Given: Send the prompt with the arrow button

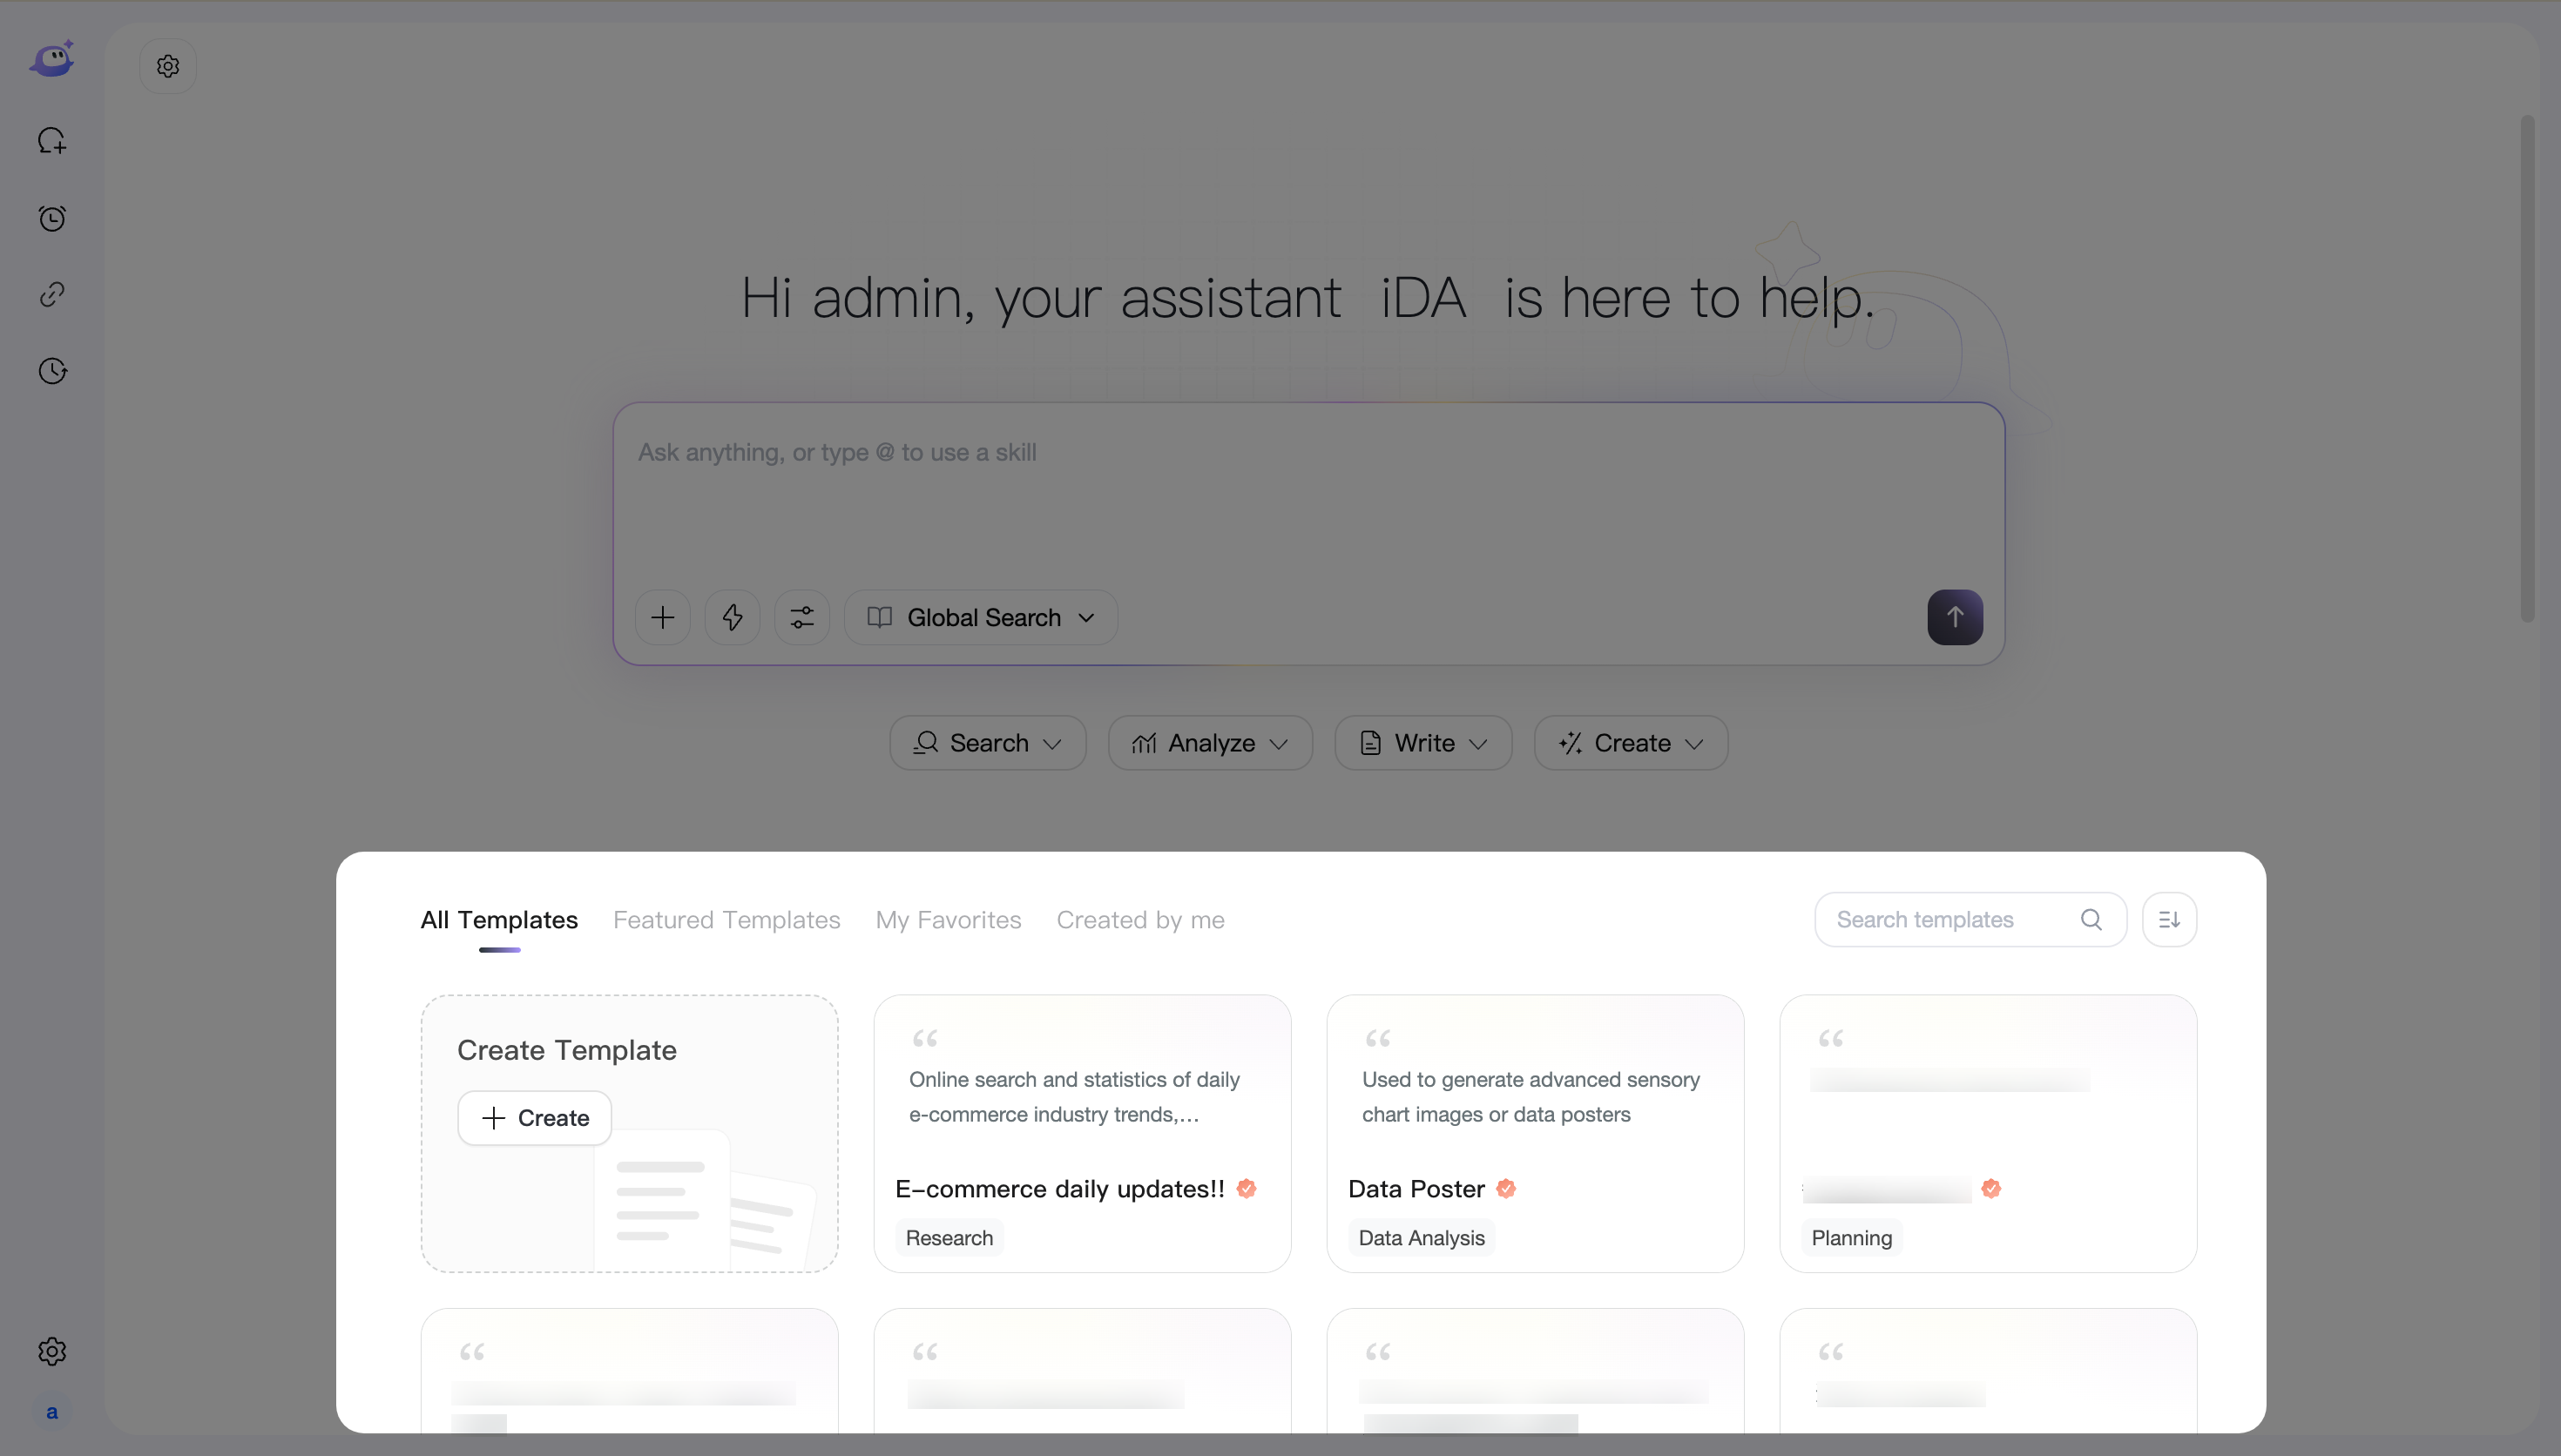Looking at the screenshot, I should point(1955,617).
